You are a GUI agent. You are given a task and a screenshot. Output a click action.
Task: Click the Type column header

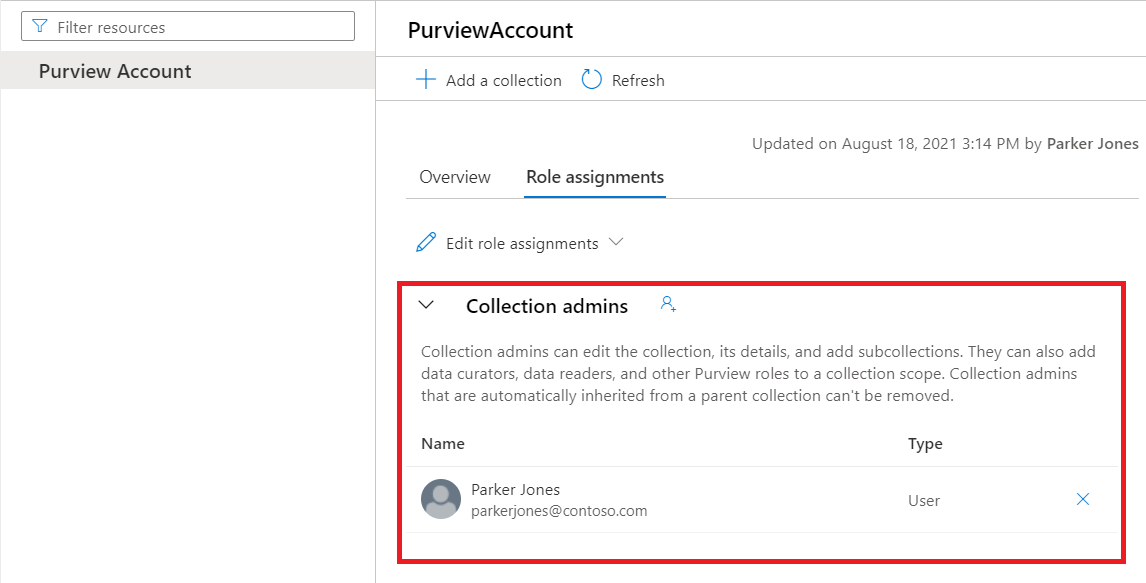coord(924,443)
